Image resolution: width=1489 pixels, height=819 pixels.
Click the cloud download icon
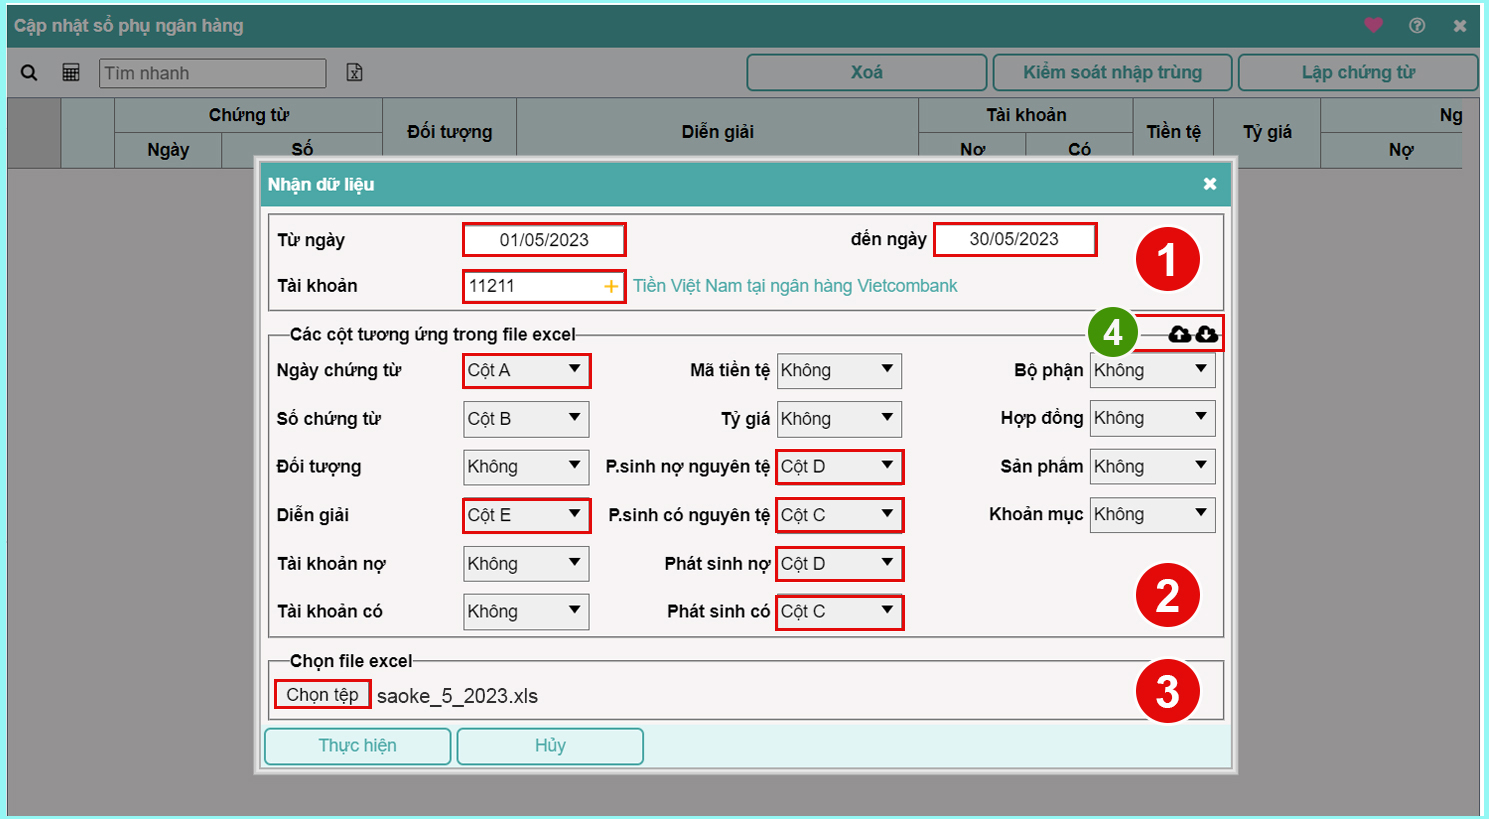pyautogui.click(x=1207, y=334)
